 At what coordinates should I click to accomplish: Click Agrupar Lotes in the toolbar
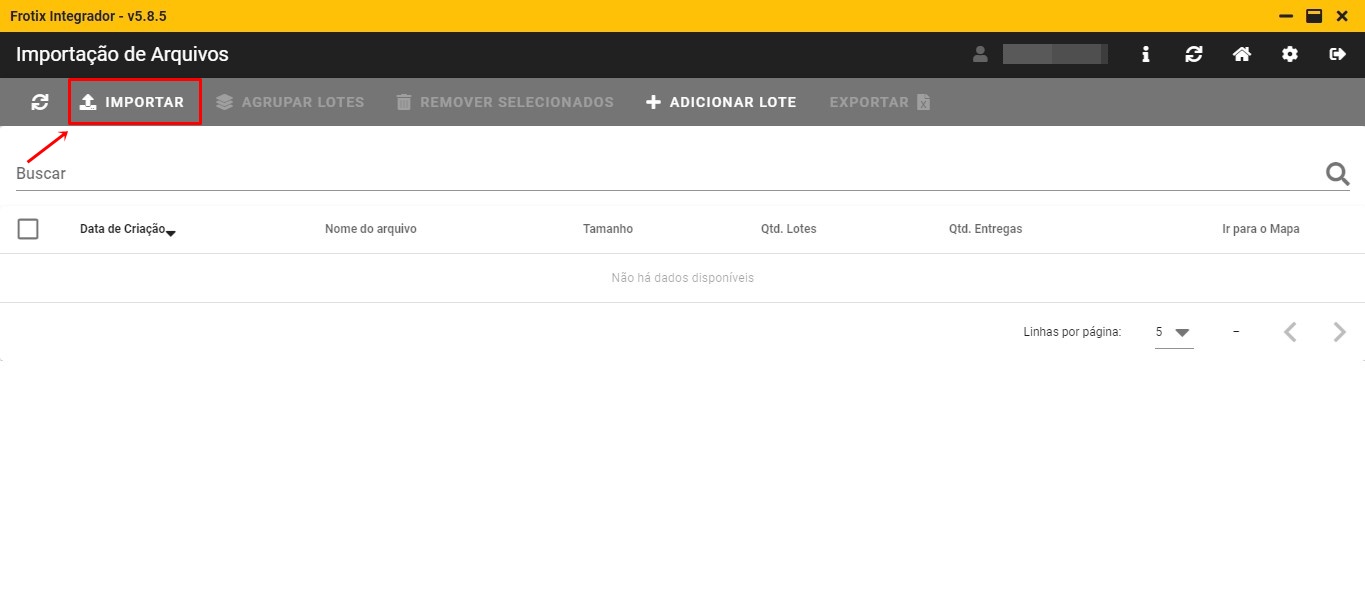click(290, 102)
